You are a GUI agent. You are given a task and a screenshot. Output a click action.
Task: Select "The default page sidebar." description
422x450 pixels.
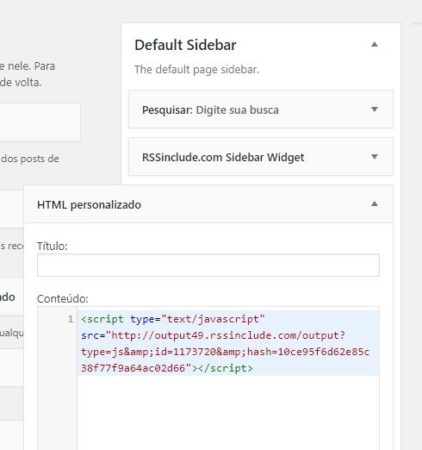coord(197,70)
